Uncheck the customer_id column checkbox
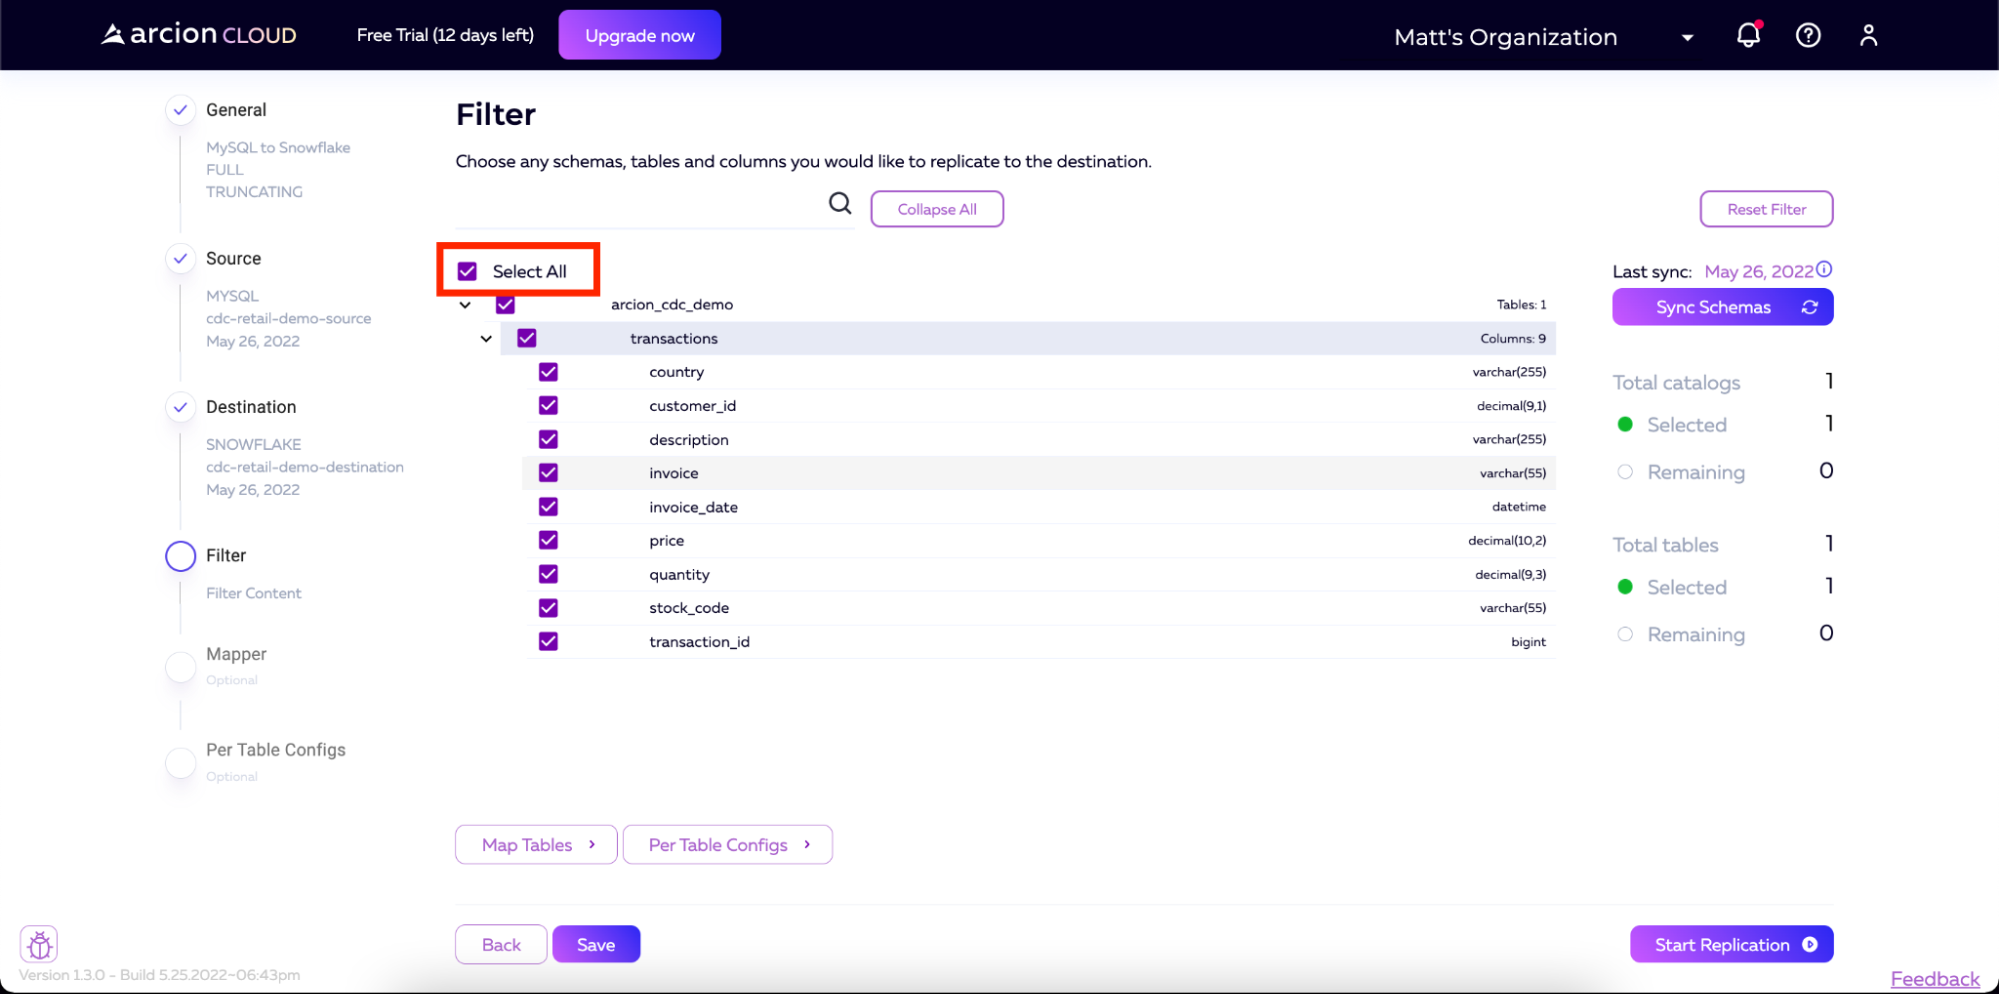The image size is (1999, 994). [548, 405]
